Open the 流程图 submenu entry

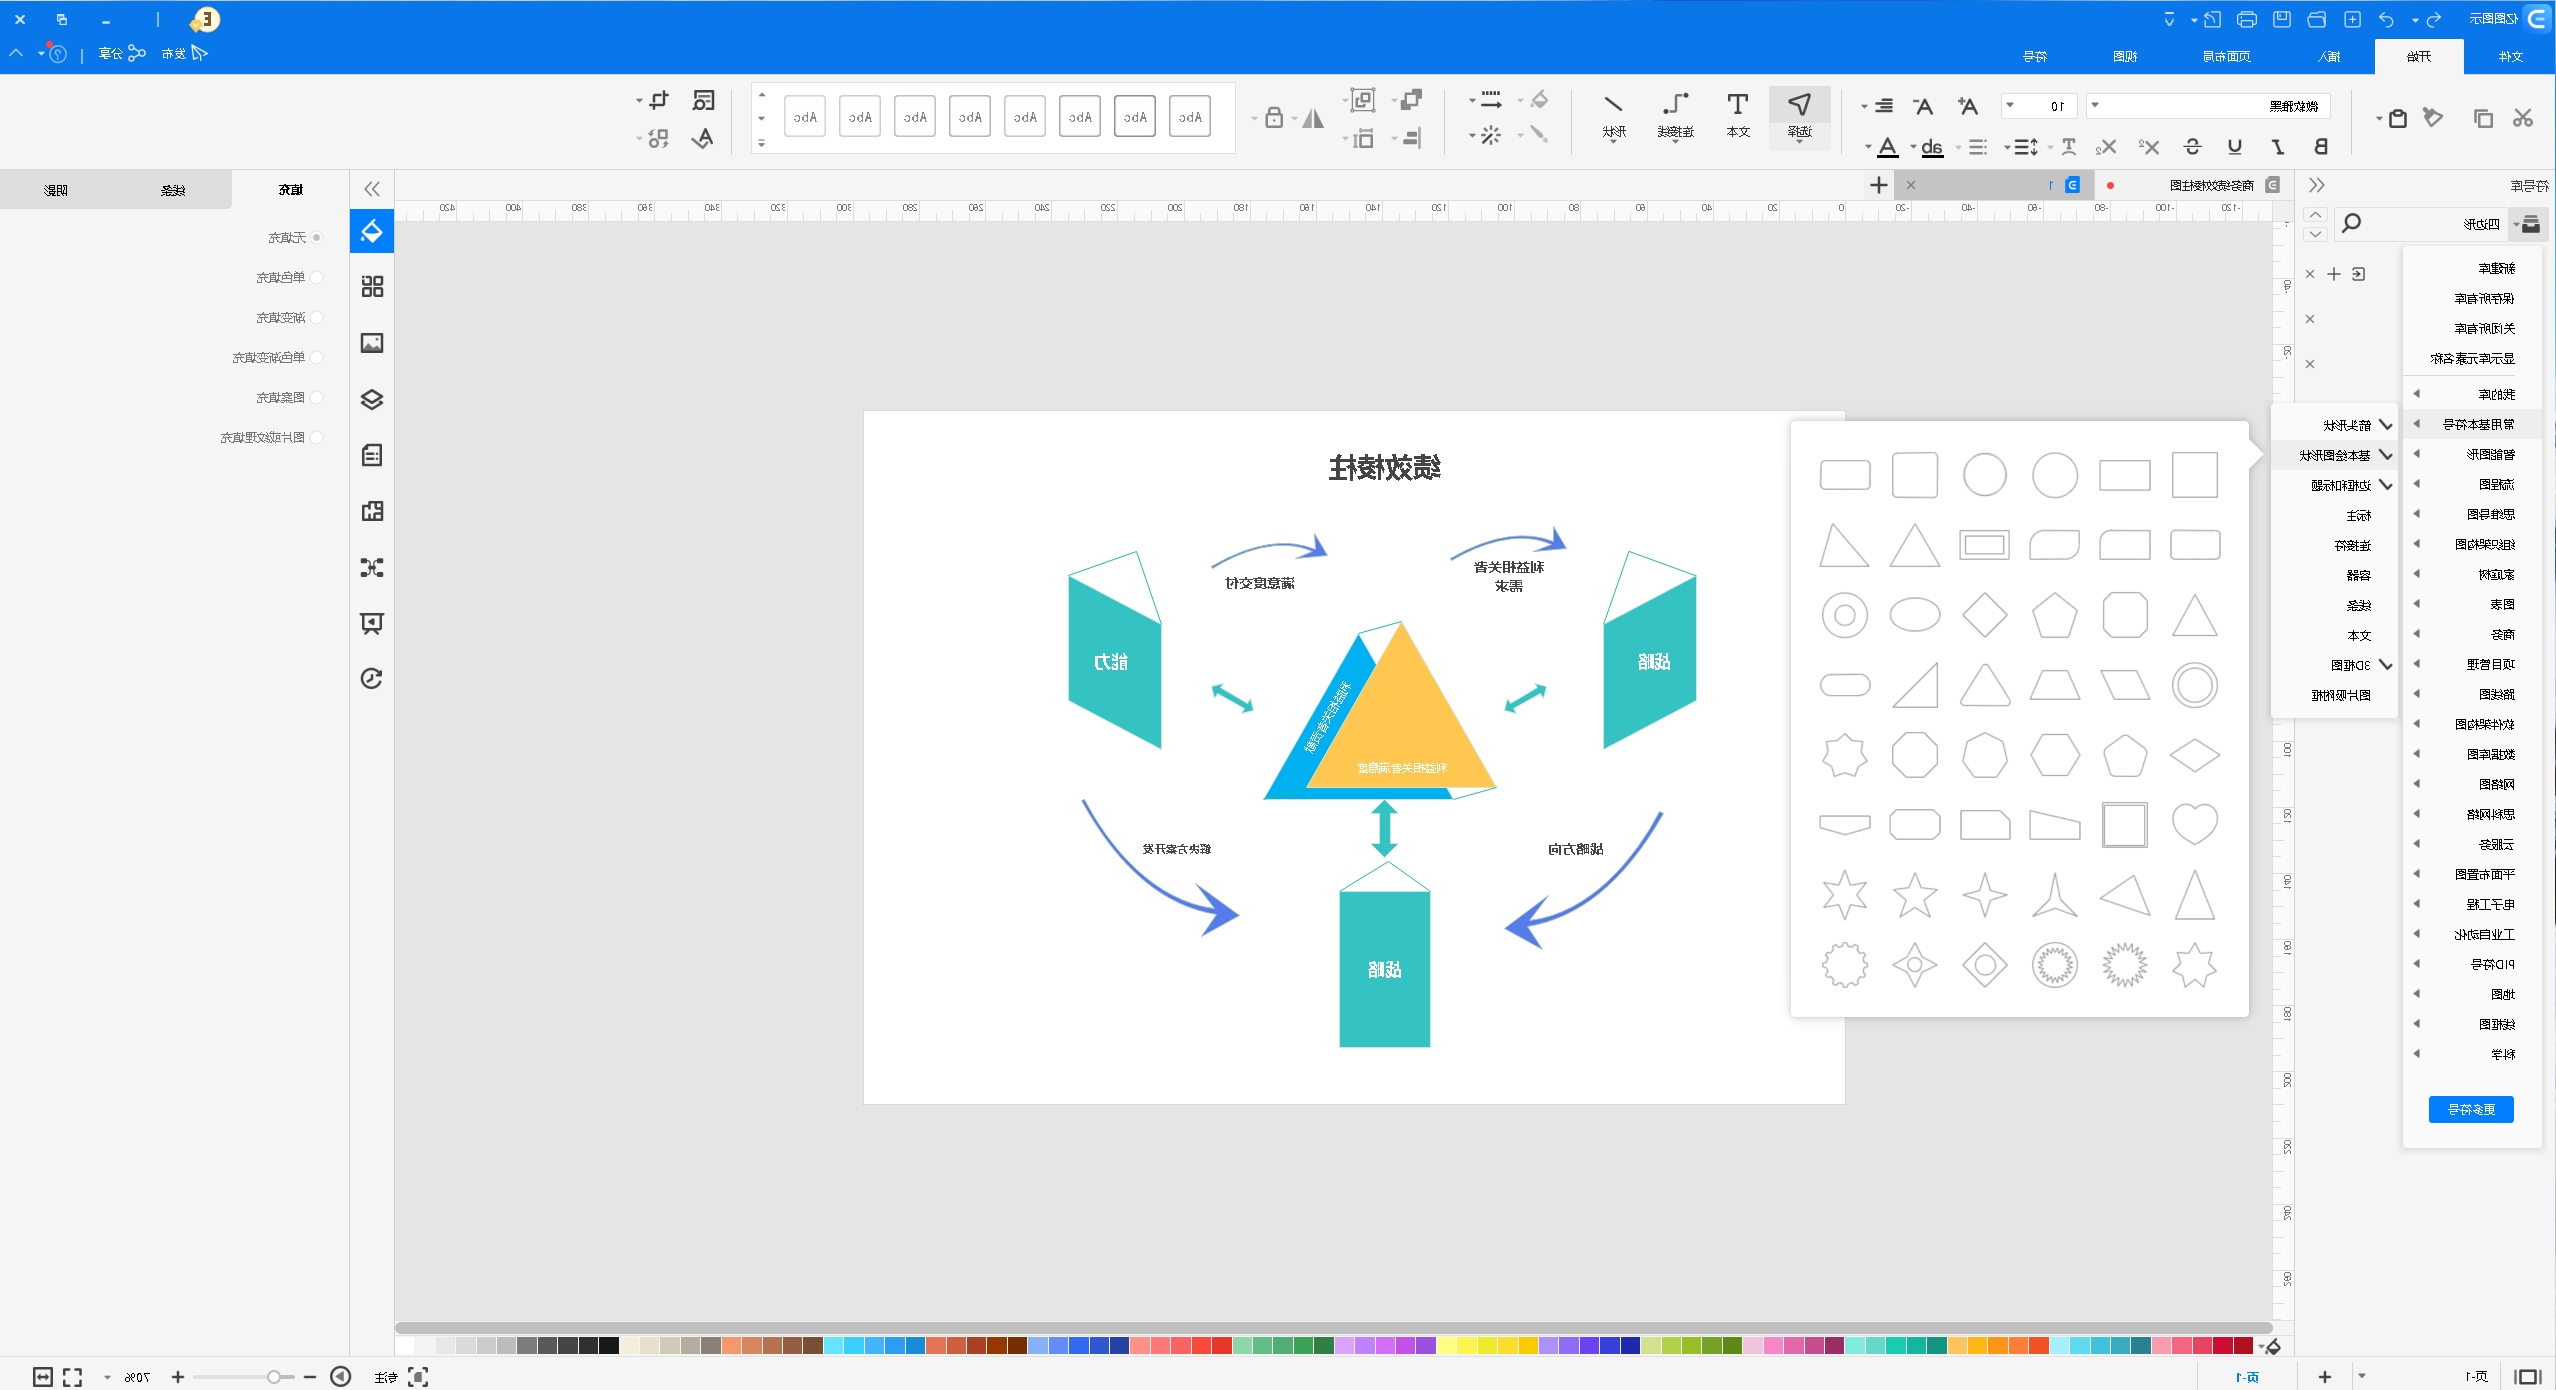tap(2472, 485)
